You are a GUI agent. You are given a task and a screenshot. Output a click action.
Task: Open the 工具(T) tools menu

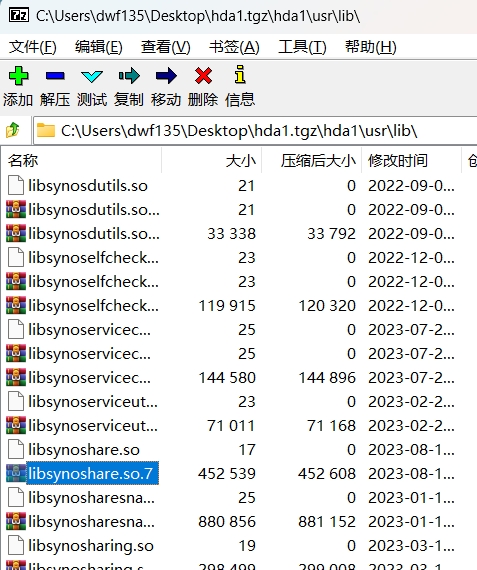(x=302, y=47)
